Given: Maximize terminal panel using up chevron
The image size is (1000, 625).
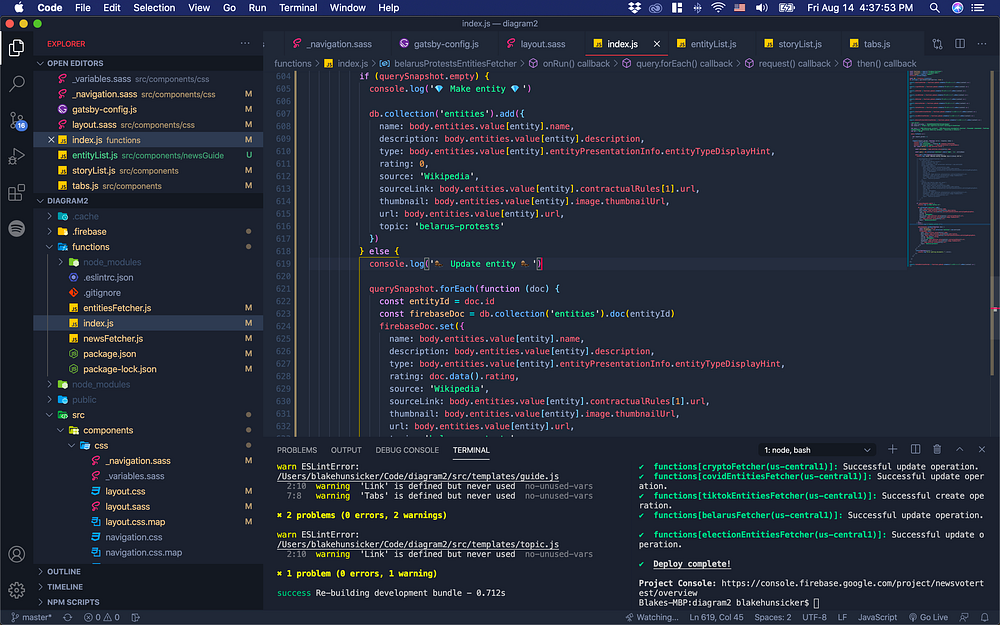Looking at the screenshot, I should point(959,450).
